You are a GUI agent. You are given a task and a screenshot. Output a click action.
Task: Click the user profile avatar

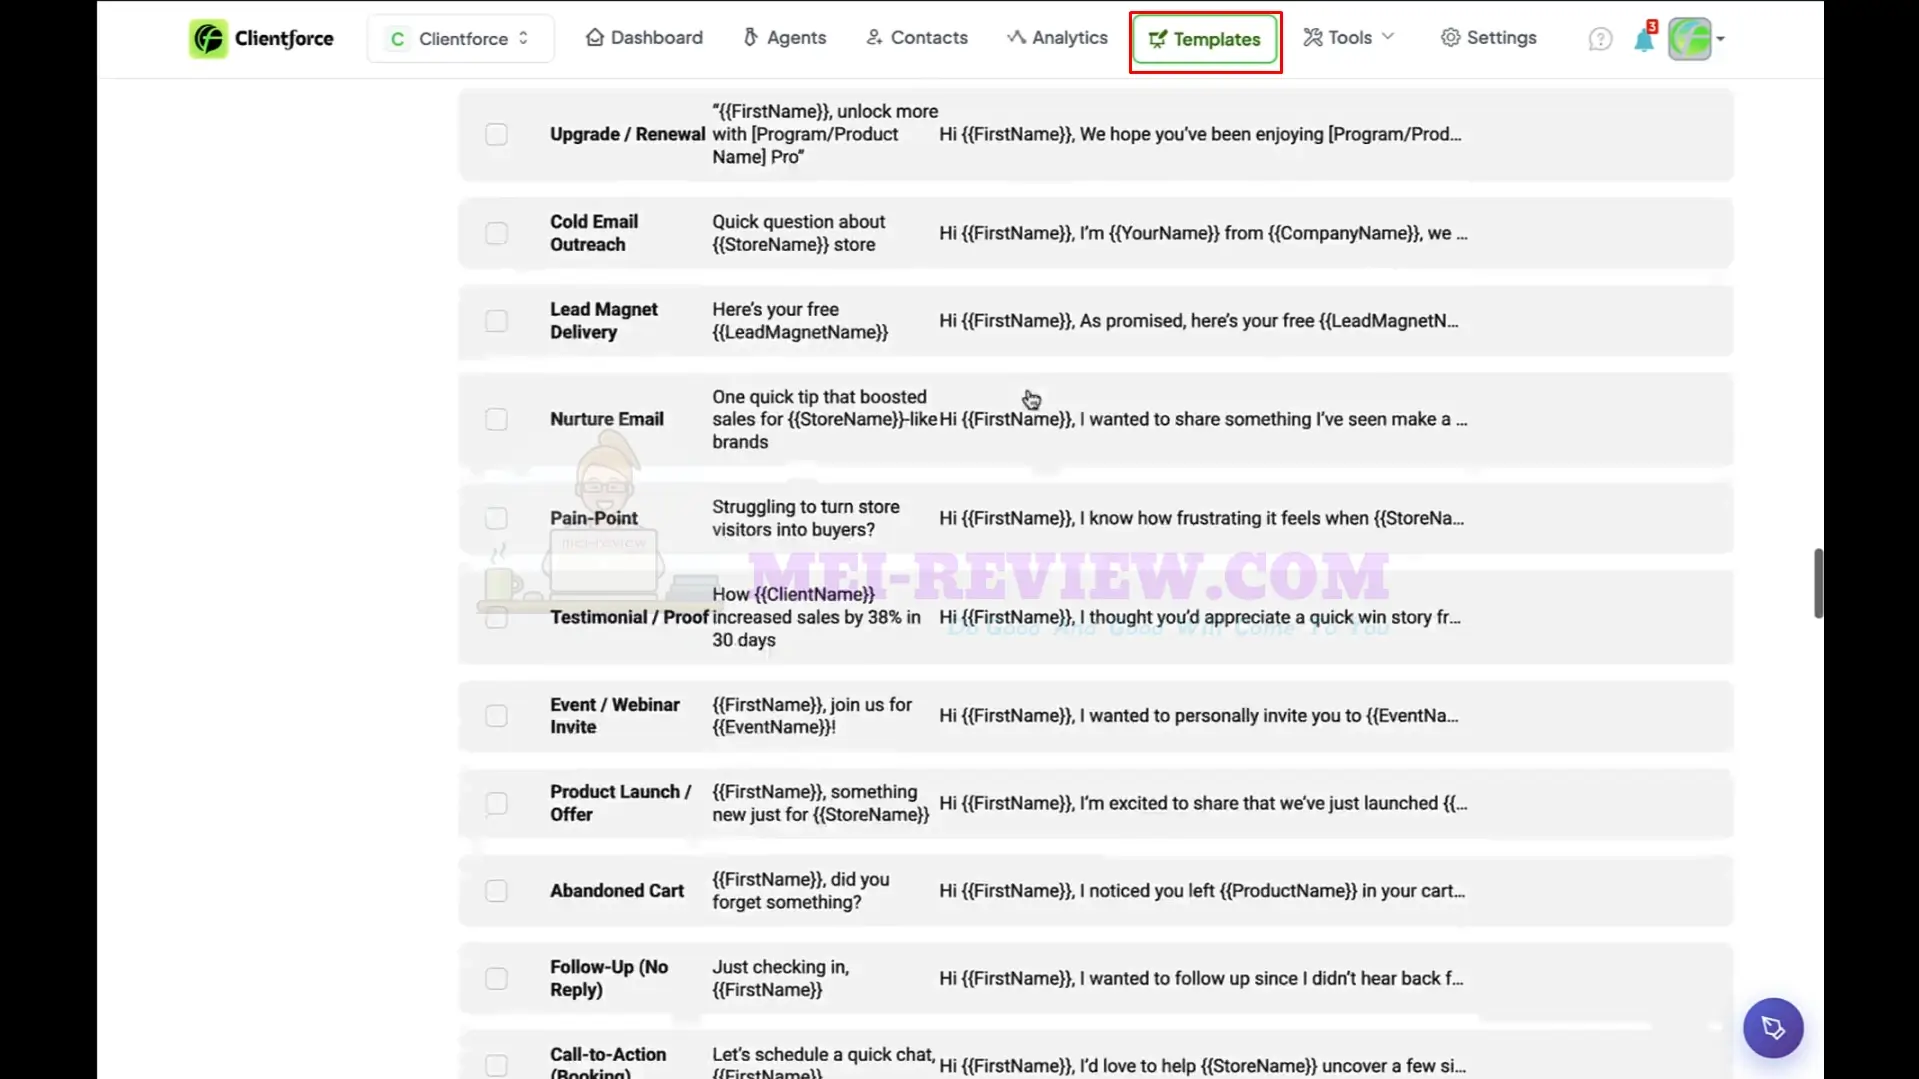[x=1690, y=39]
